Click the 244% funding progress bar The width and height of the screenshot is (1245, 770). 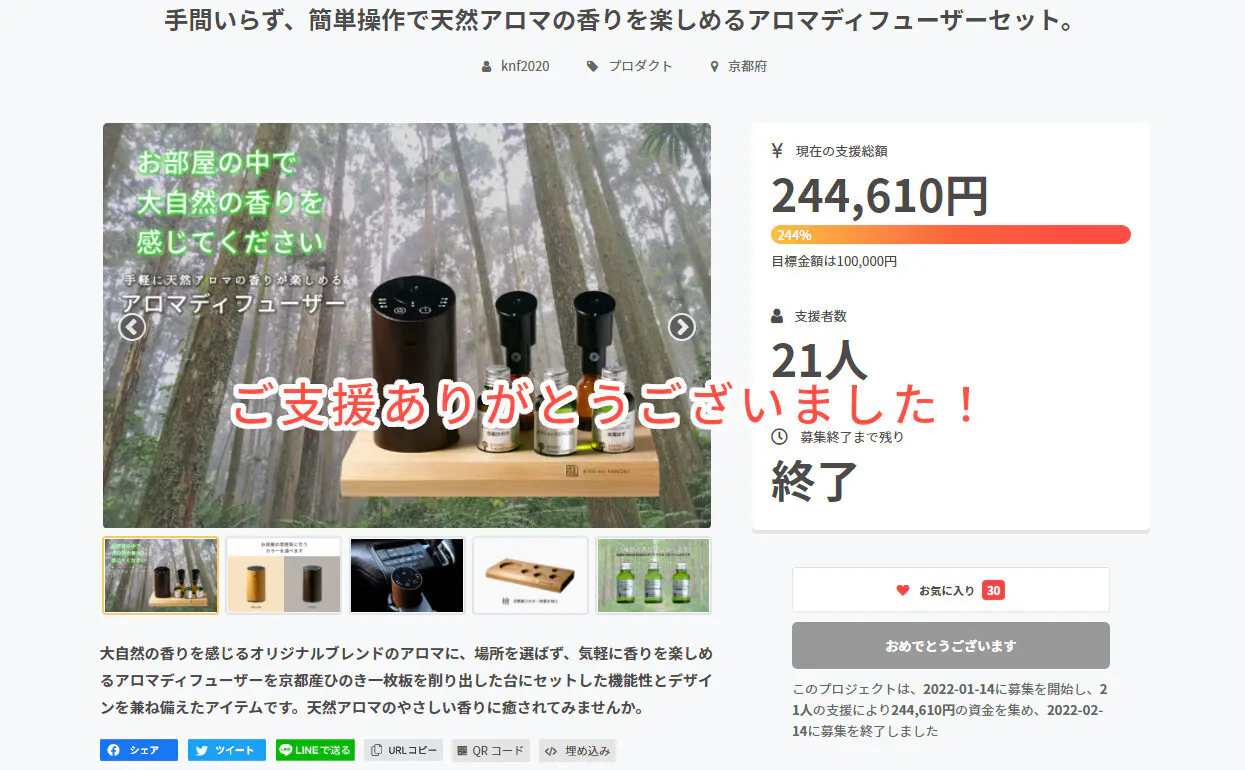pyautogui.click(x=951, y=235)
